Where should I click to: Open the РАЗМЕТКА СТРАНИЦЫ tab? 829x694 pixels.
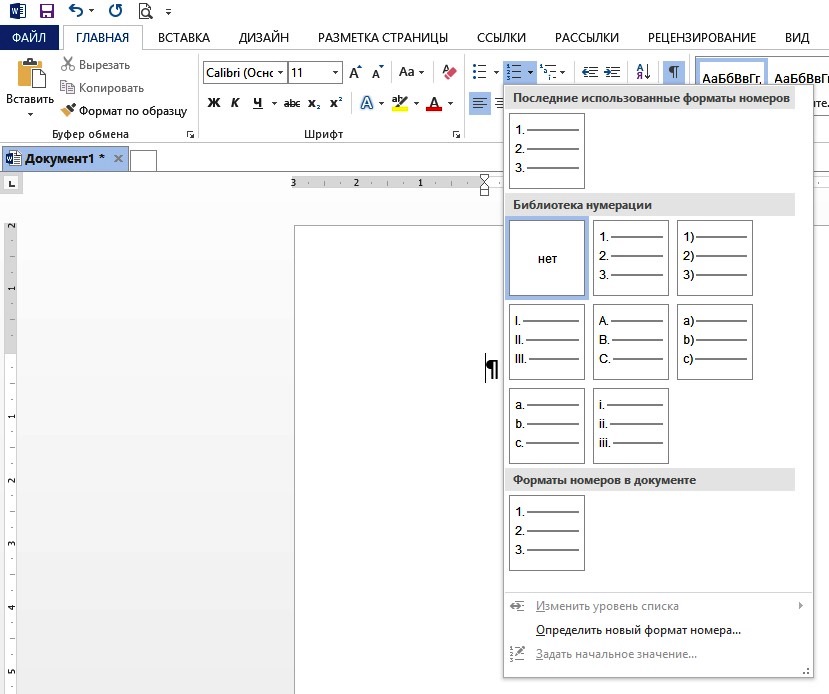[383, 38]
